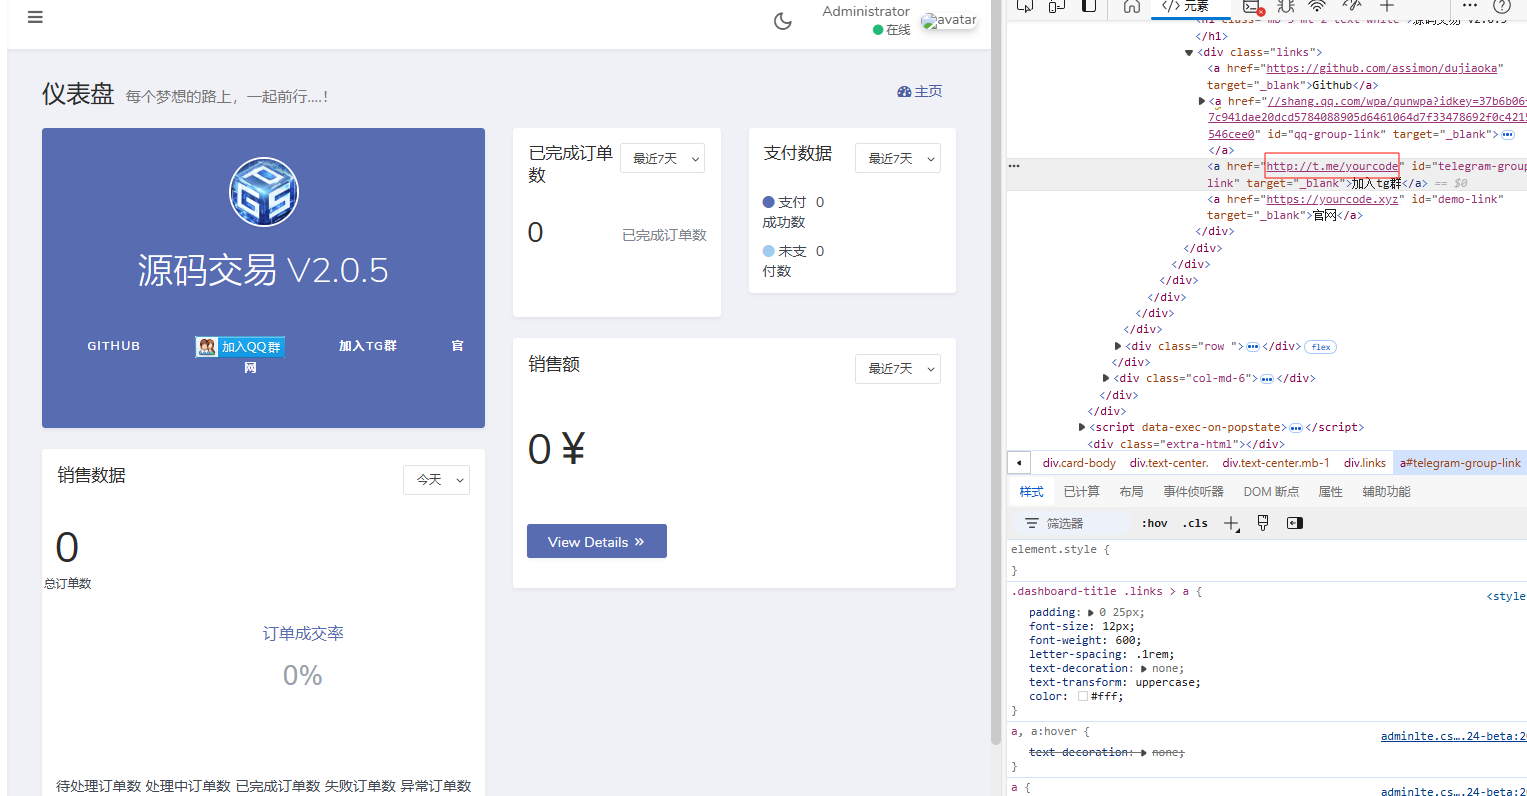This screenshot has width=1527, height=796.
Task: Click the 加入QQ群 badge link
Action: pos(240,347)
